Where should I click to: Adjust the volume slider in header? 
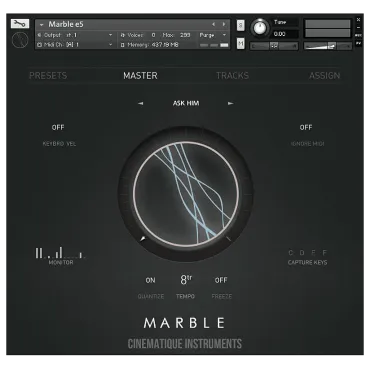pyautogui.click(x=328, y=46)
